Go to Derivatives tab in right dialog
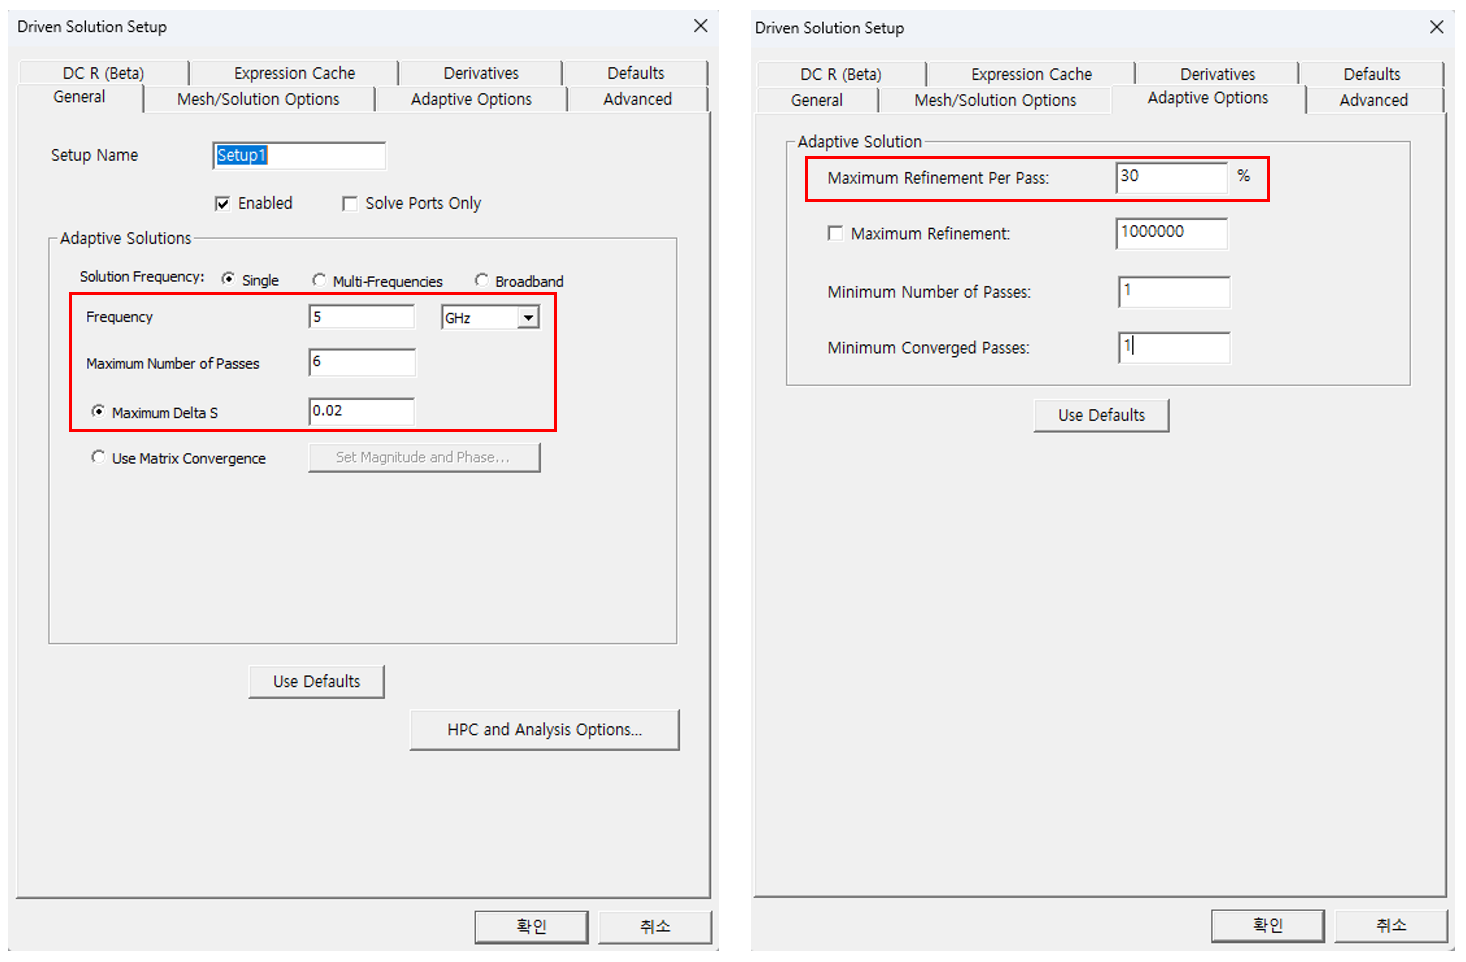The width and height of the screenshot is (1466, 962). (x=1217, y=74)
